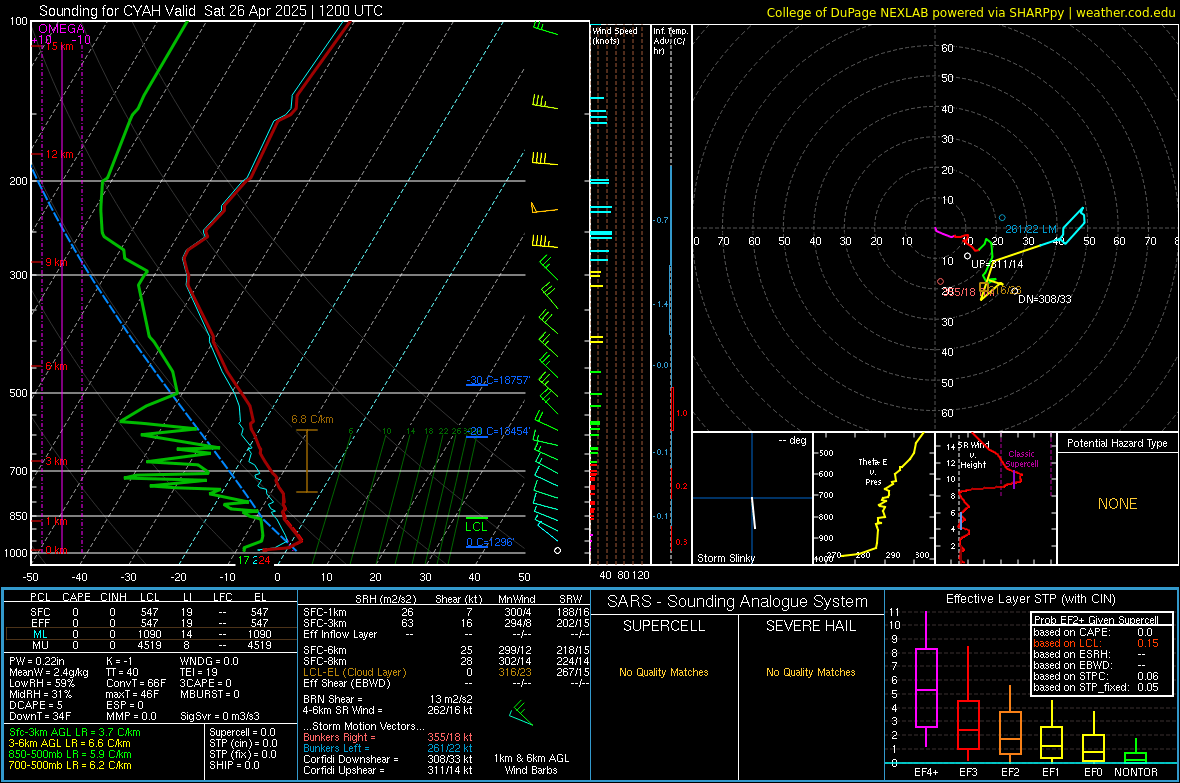The width and height of the screenshot is (1180, 783).
Task: Click the SFC-6km shear row label
Action: tap(325, 650)
